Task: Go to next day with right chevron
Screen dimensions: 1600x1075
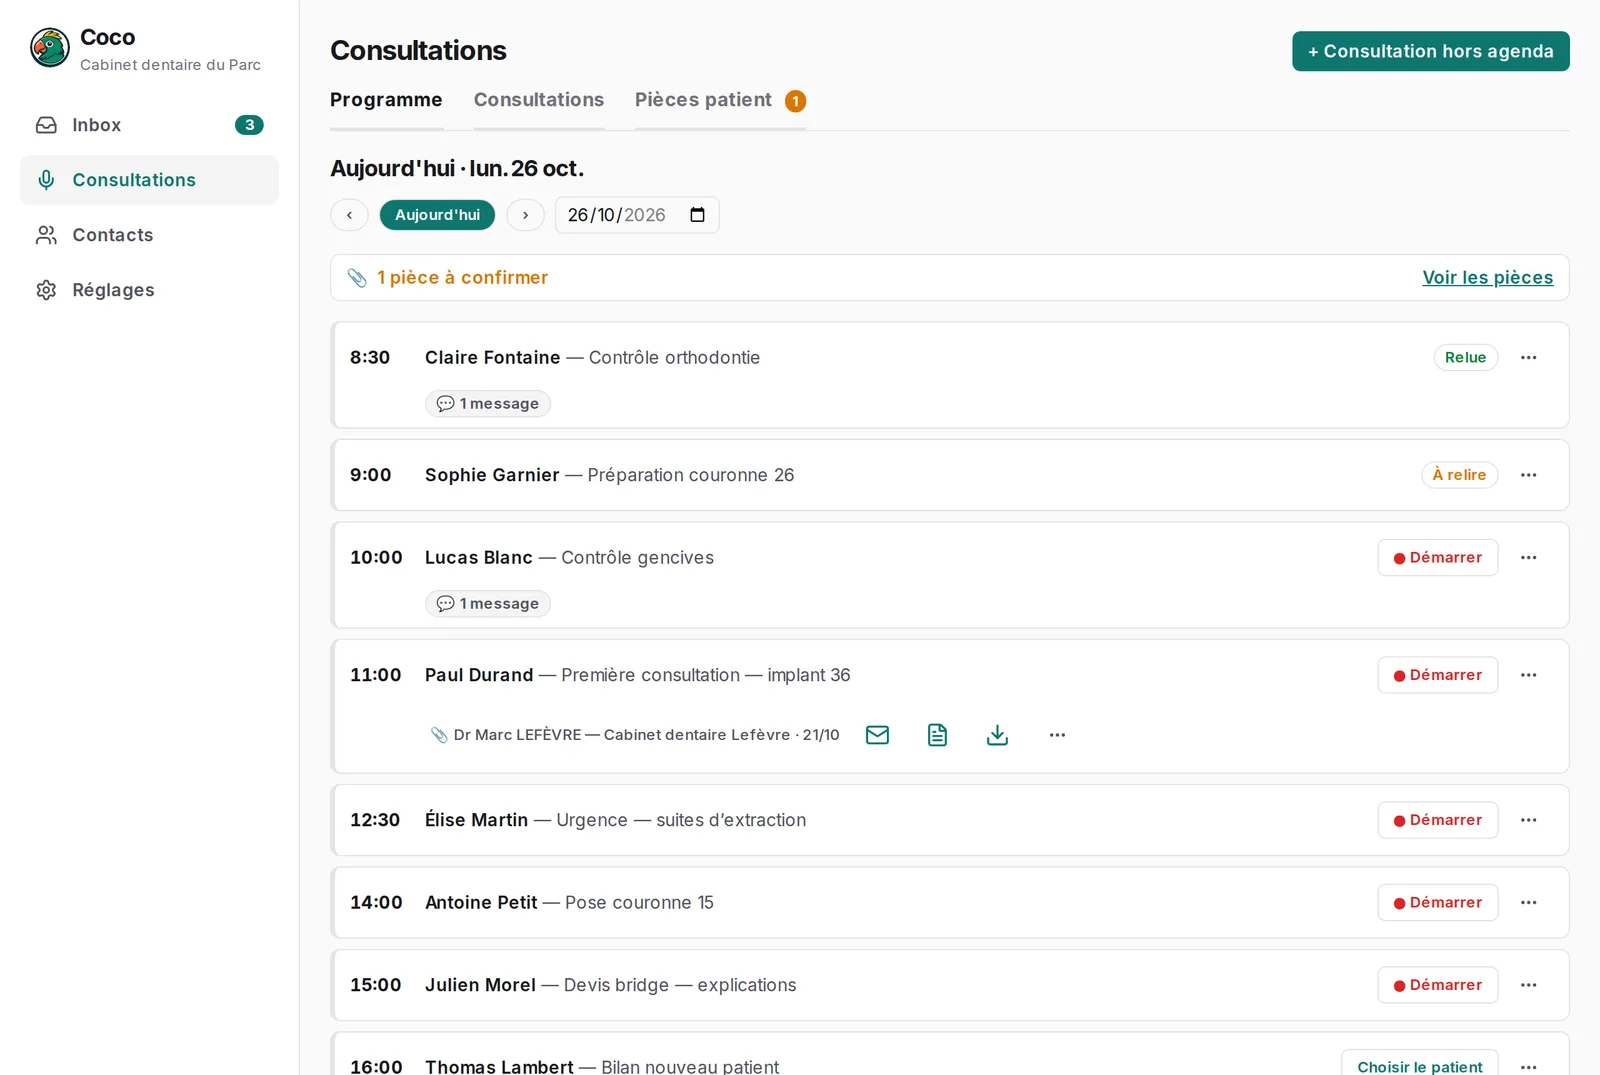Action: (x=525, y=215)
